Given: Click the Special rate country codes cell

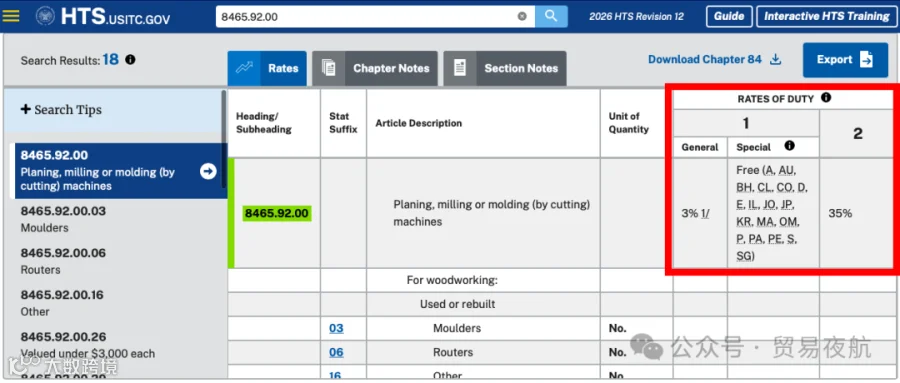Looking at the screenshot, I should [773, 213].
